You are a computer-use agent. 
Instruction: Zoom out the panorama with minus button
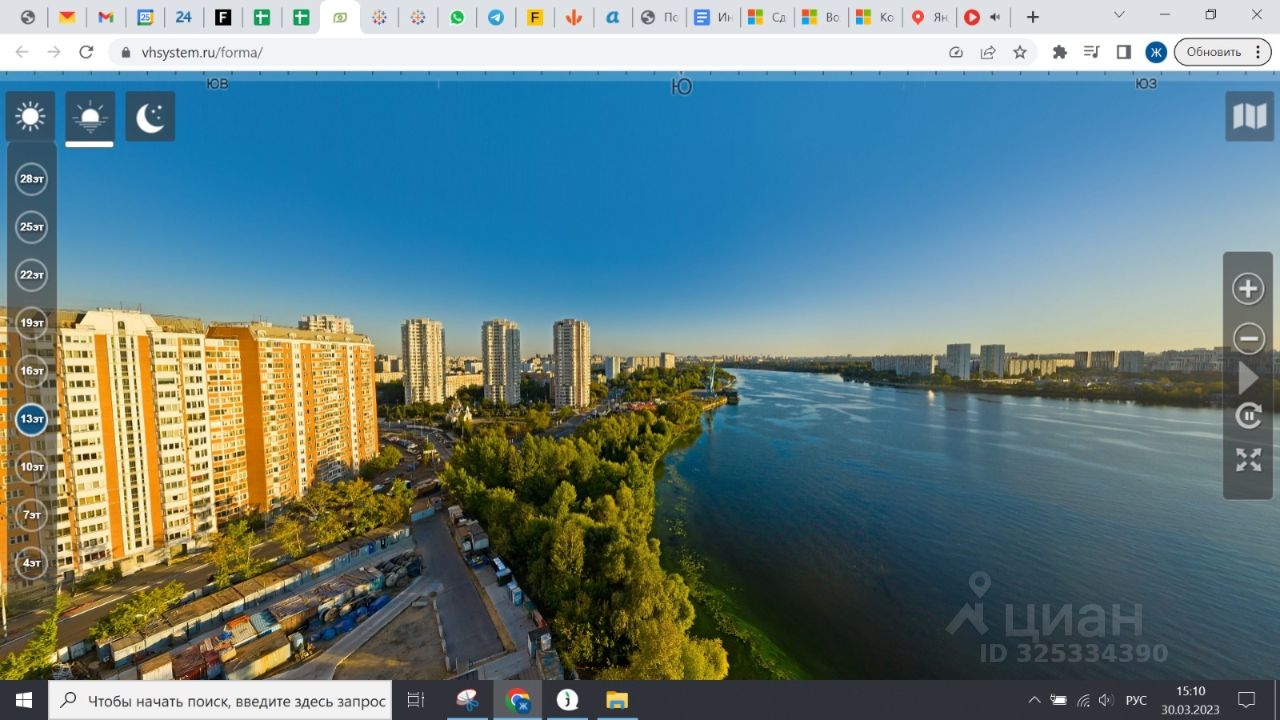pyautogui.click(x=1248, y=338)
